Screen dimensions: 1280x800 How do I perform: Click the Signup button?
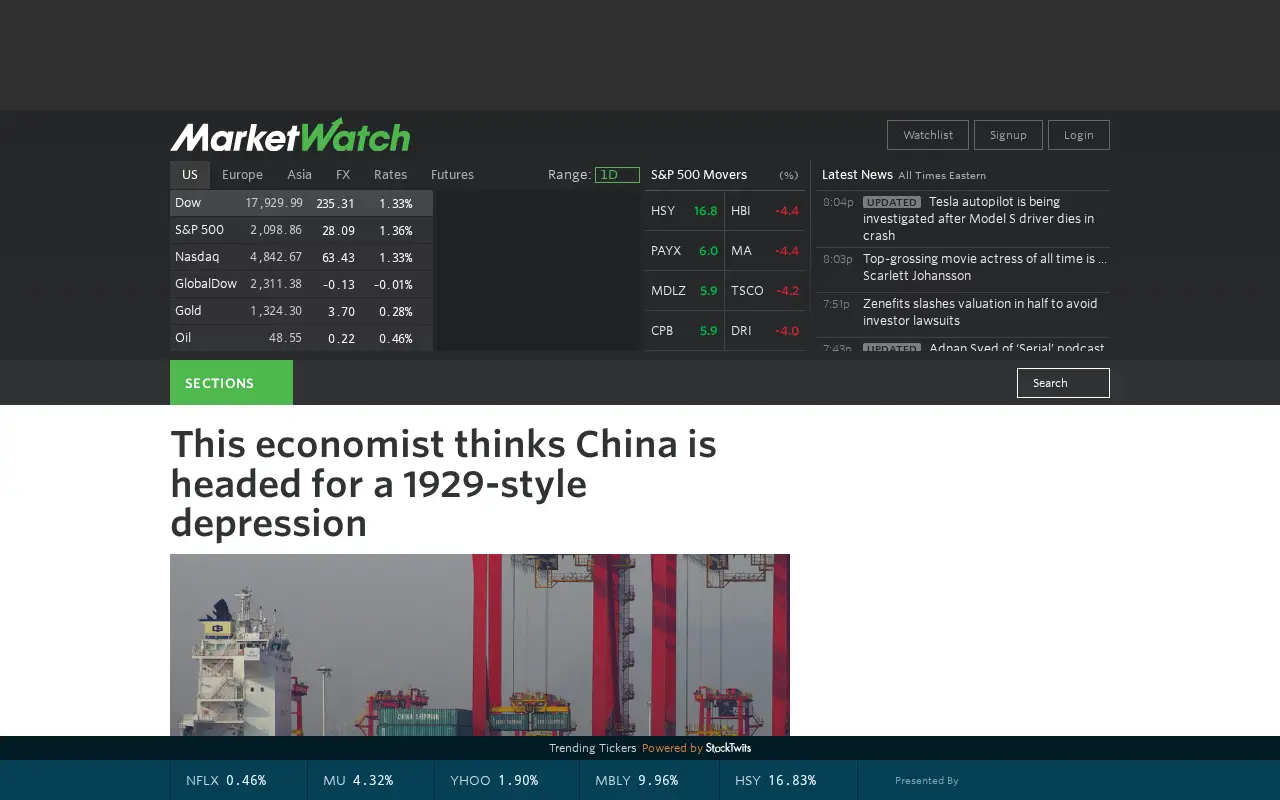(x=1008, y=135)
